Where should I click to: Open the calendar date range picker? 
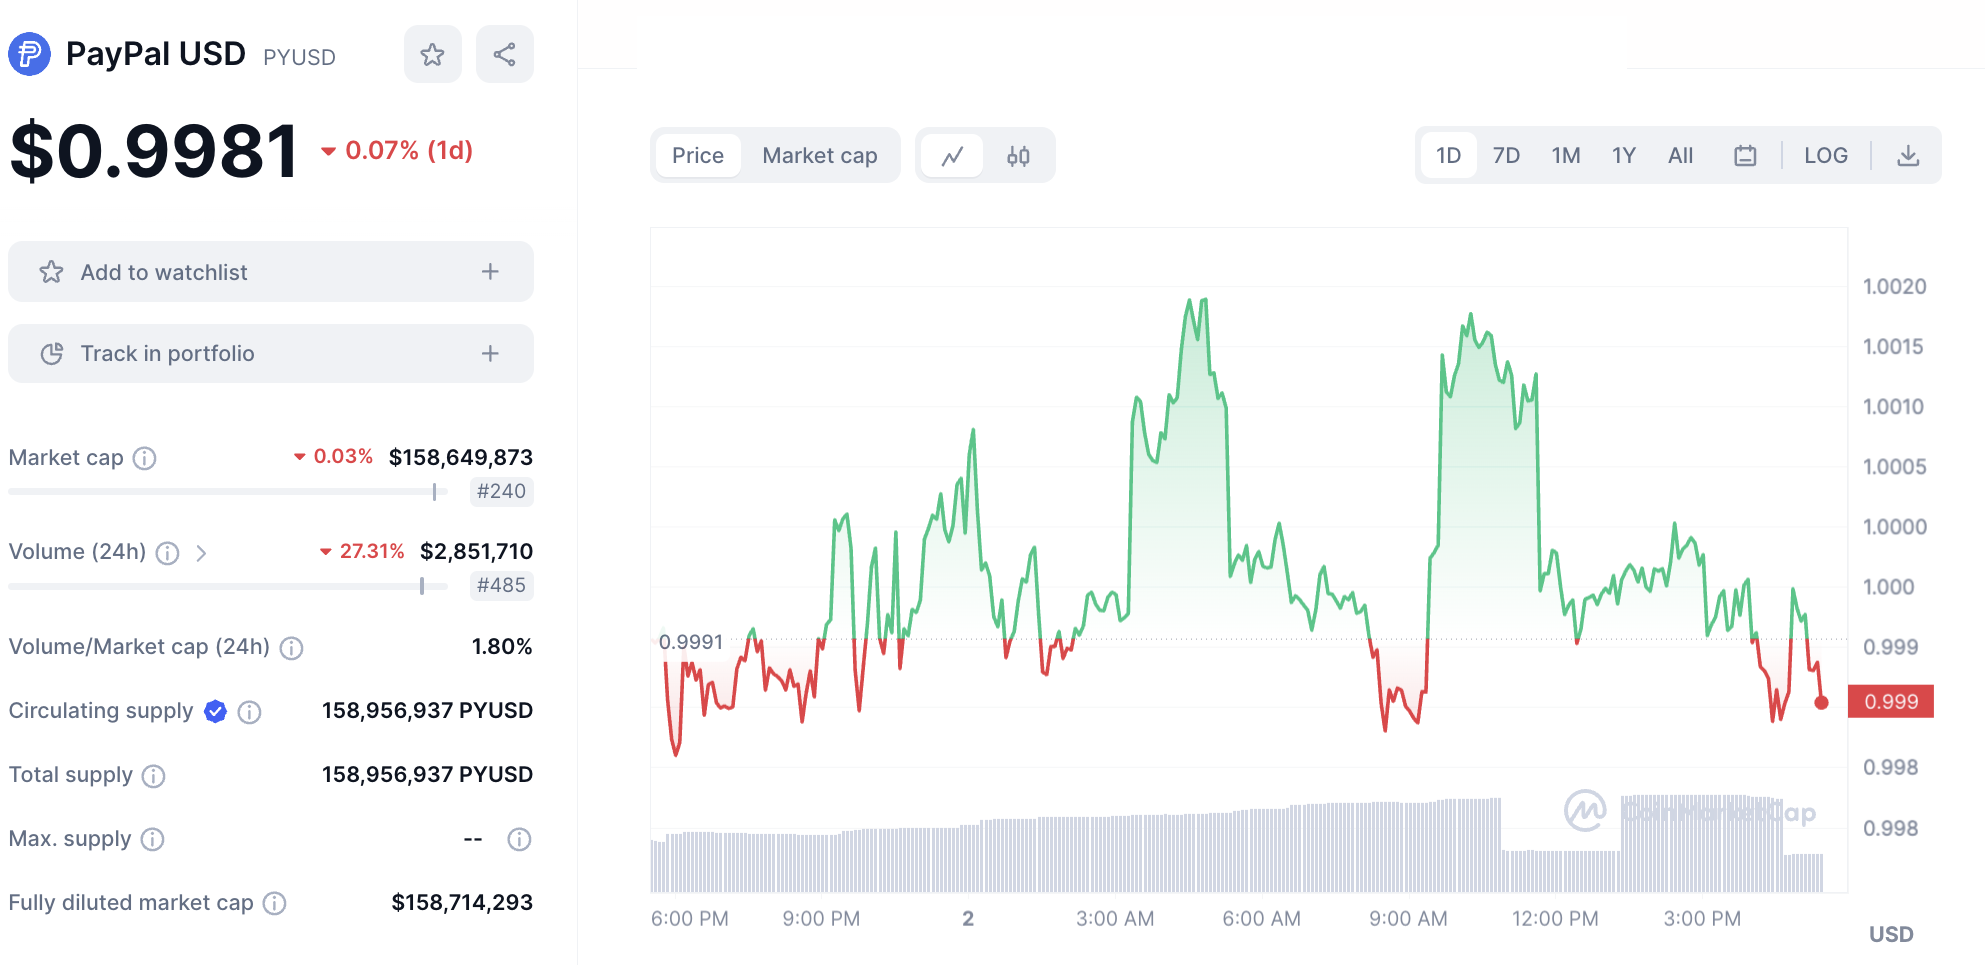[x=1745, y=156]
